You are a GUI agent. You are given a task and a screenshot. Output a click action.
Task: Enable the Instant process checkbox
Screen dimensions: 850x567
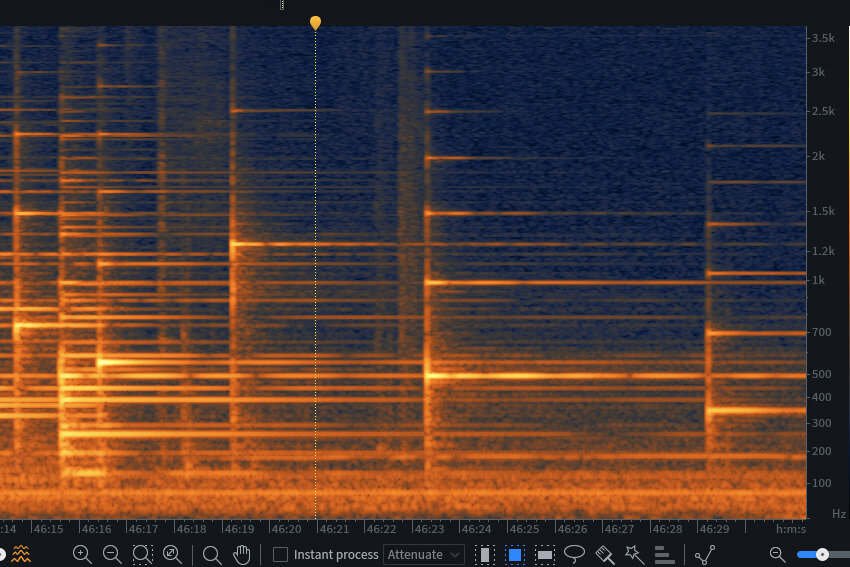[x=280, y=555]
